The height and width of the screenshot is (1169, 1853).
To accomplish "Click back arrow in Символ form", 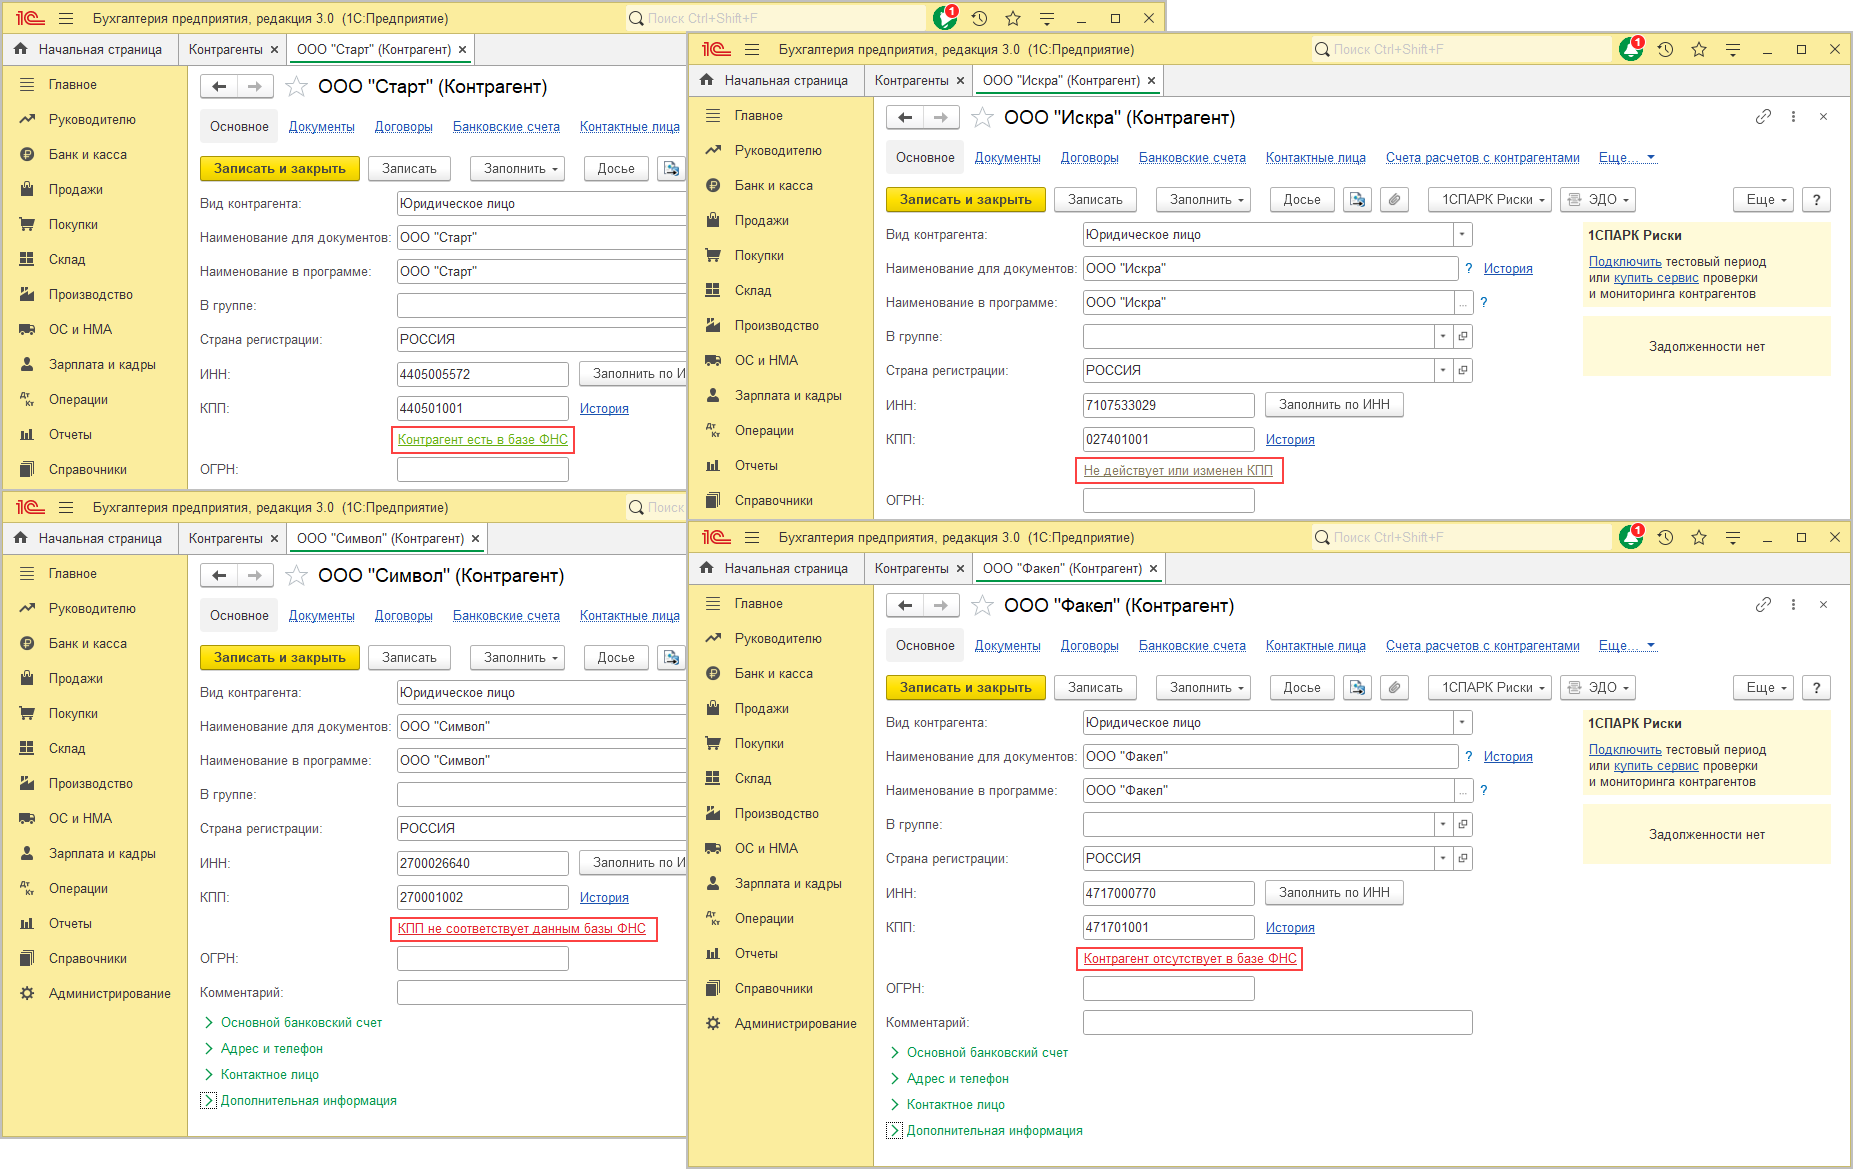I will click(x=219, y=576).
